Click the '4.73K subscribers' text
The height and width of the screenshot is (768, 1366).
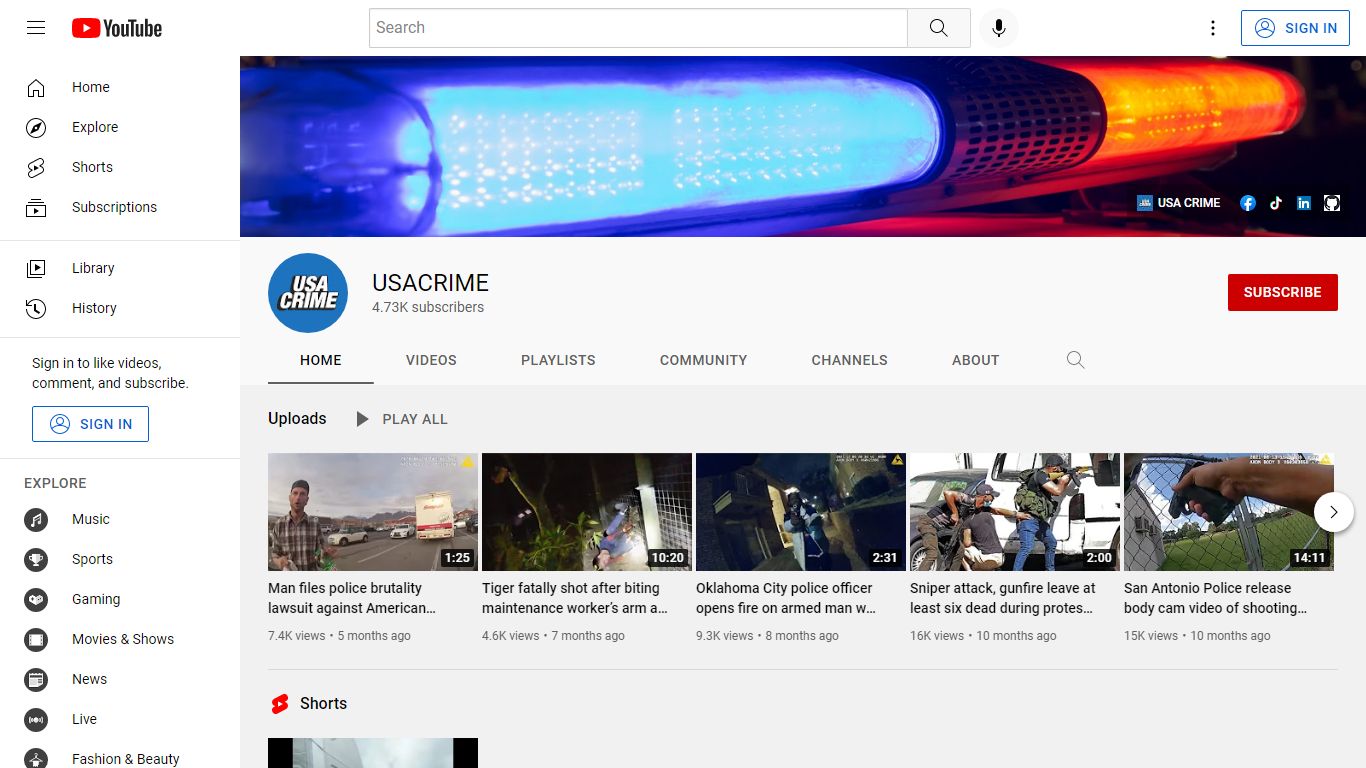click(428, 308)
